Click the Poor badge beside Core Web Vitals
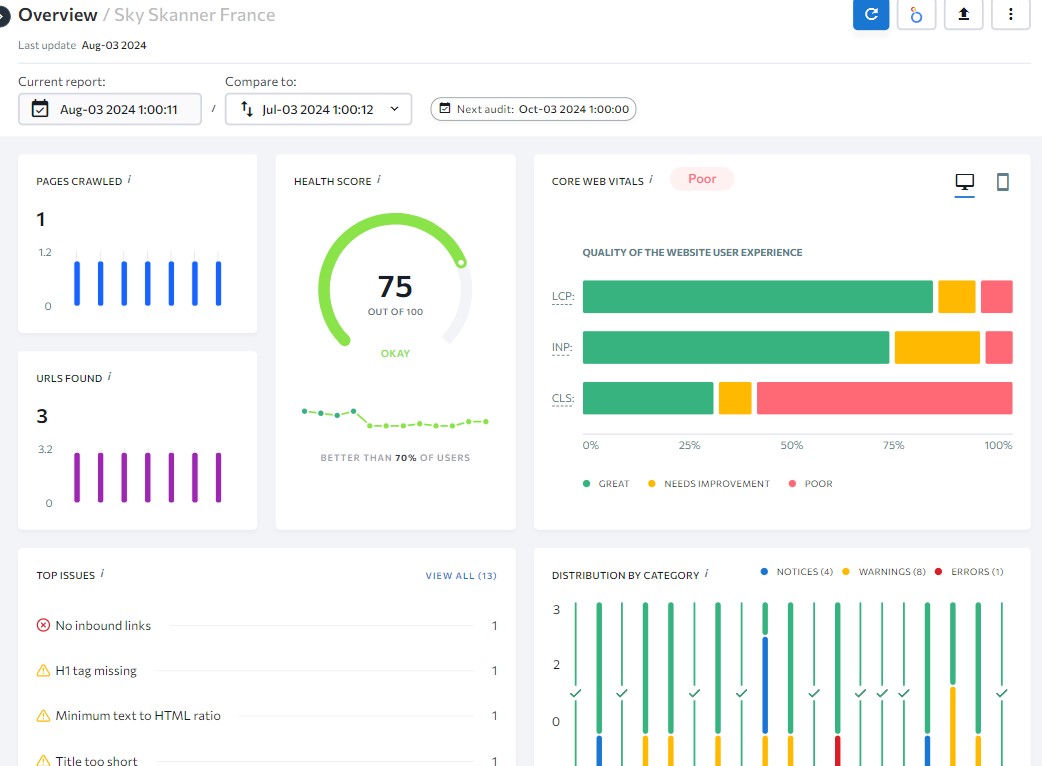The width and height of the screenshot is (1042, 766). (702, 179)
